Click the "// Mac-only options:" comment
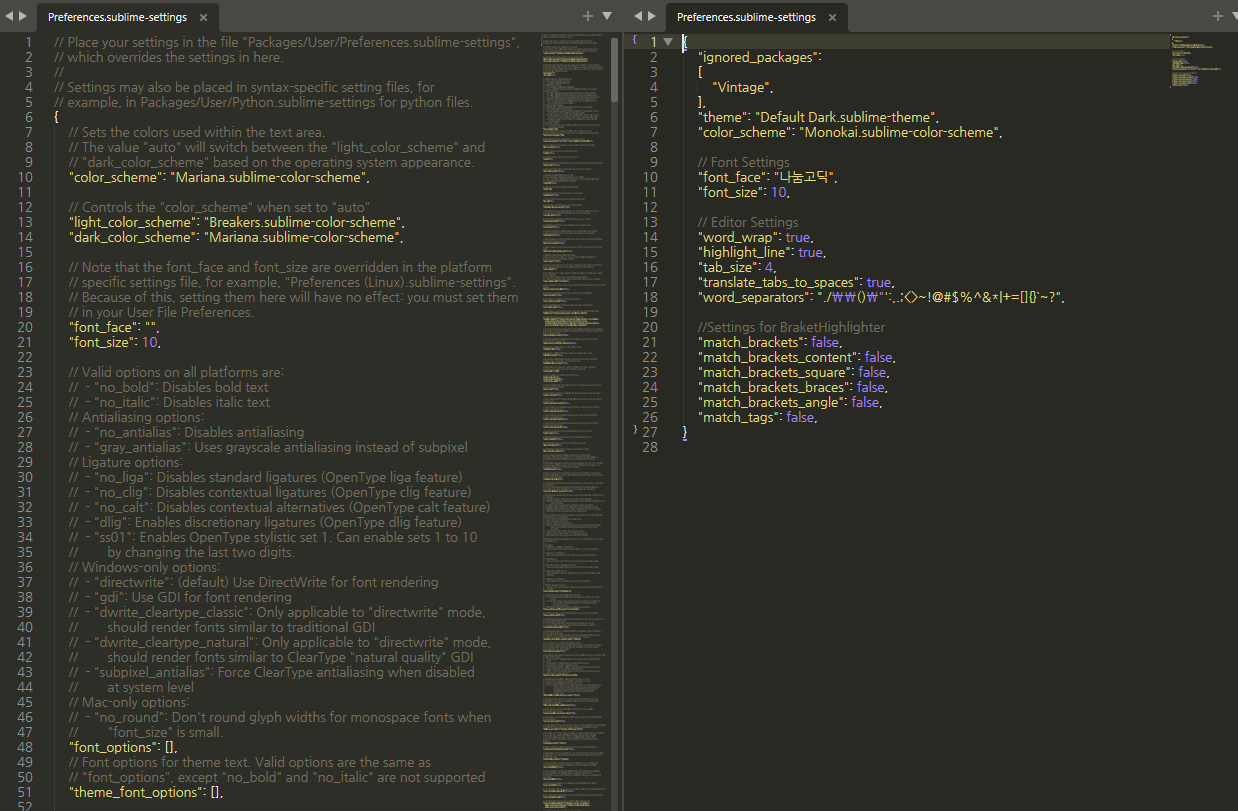 click(x=130, y=702)
